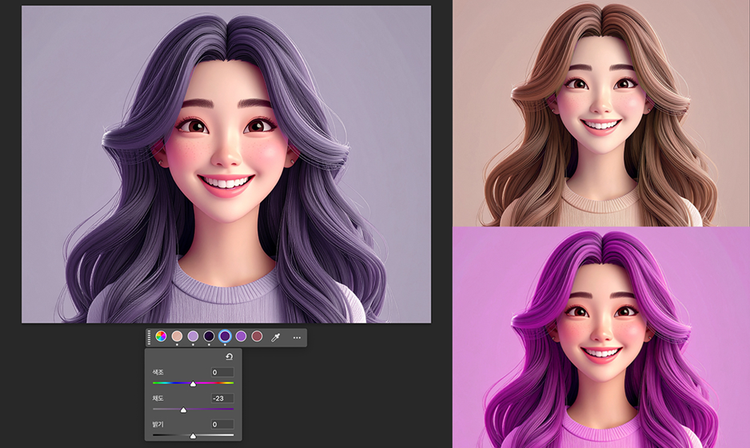
Task: Click the 채도 label
Action: coord(158,398)
